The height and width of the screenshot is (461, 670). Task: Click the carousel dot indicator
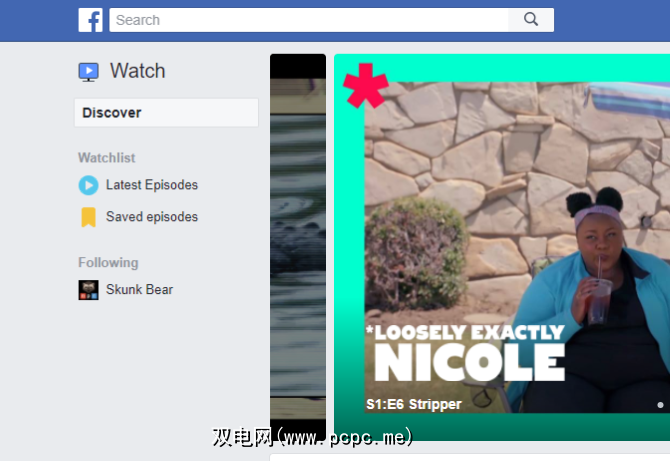pos(660,405)
